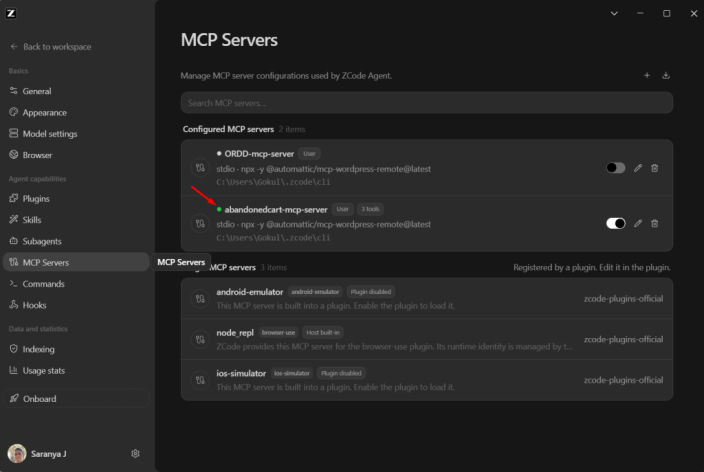Enable the ORDD-mcp-server toggle
This screenshot has height=472, width=704.
[616, 168]
